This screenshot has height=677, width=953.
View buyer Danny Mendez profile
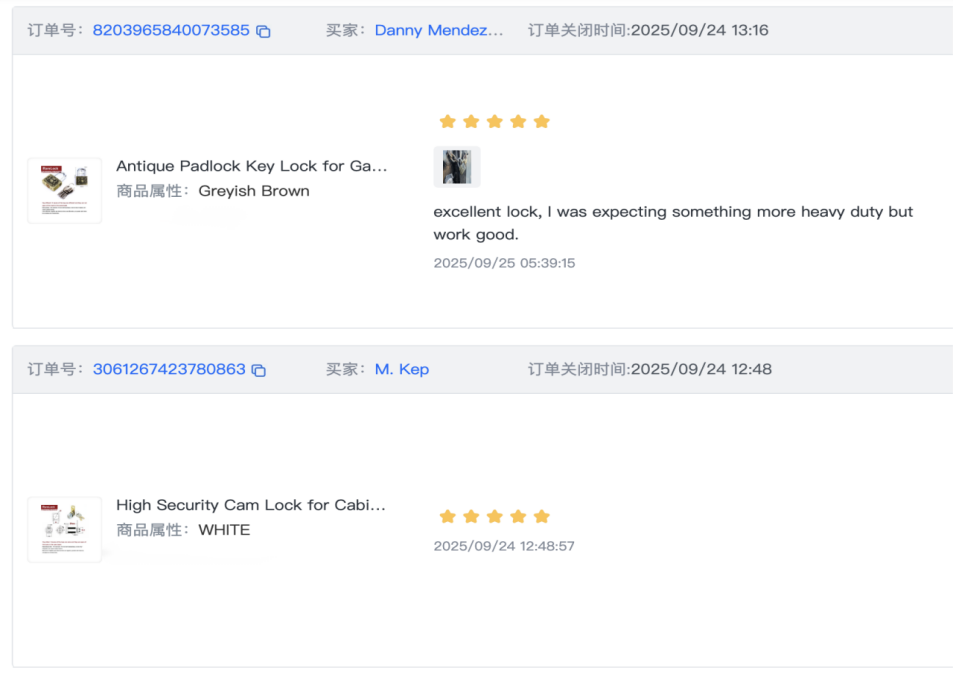click(438, 30)
